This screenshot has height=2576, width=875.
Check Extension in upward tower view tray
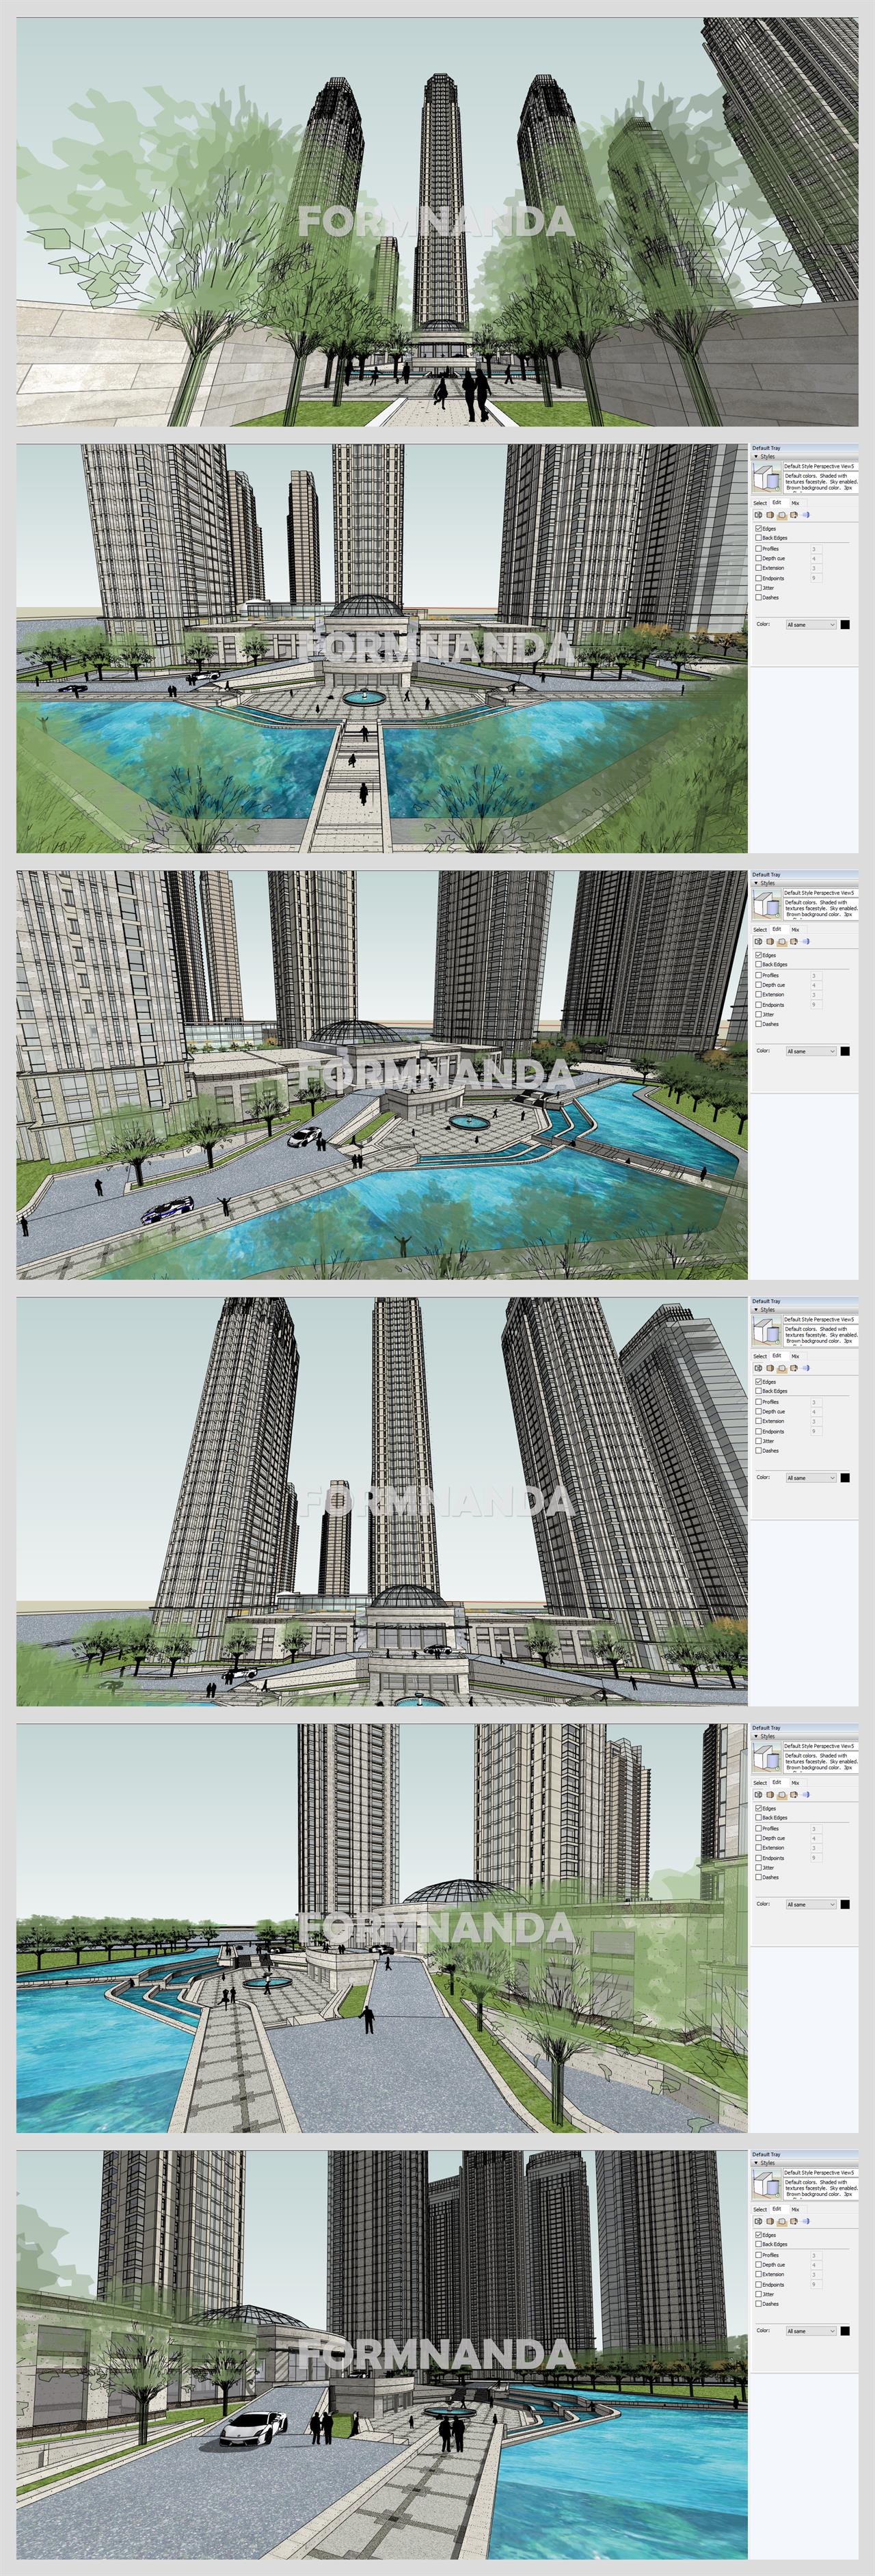point(758,1421)
